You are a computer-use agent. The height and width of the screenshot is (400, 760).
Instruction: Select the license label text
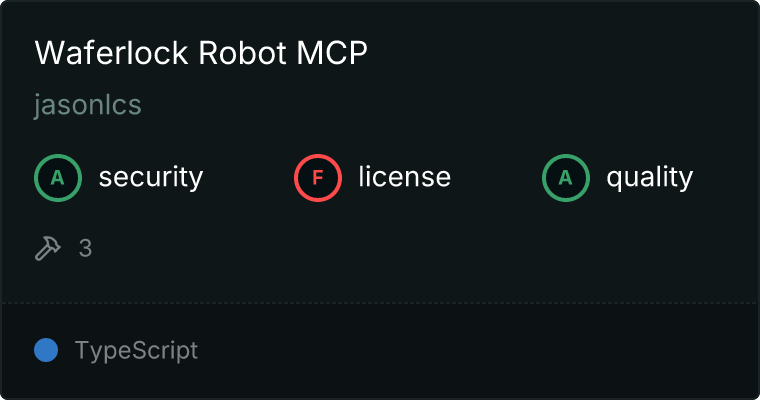tap(405, 176)
